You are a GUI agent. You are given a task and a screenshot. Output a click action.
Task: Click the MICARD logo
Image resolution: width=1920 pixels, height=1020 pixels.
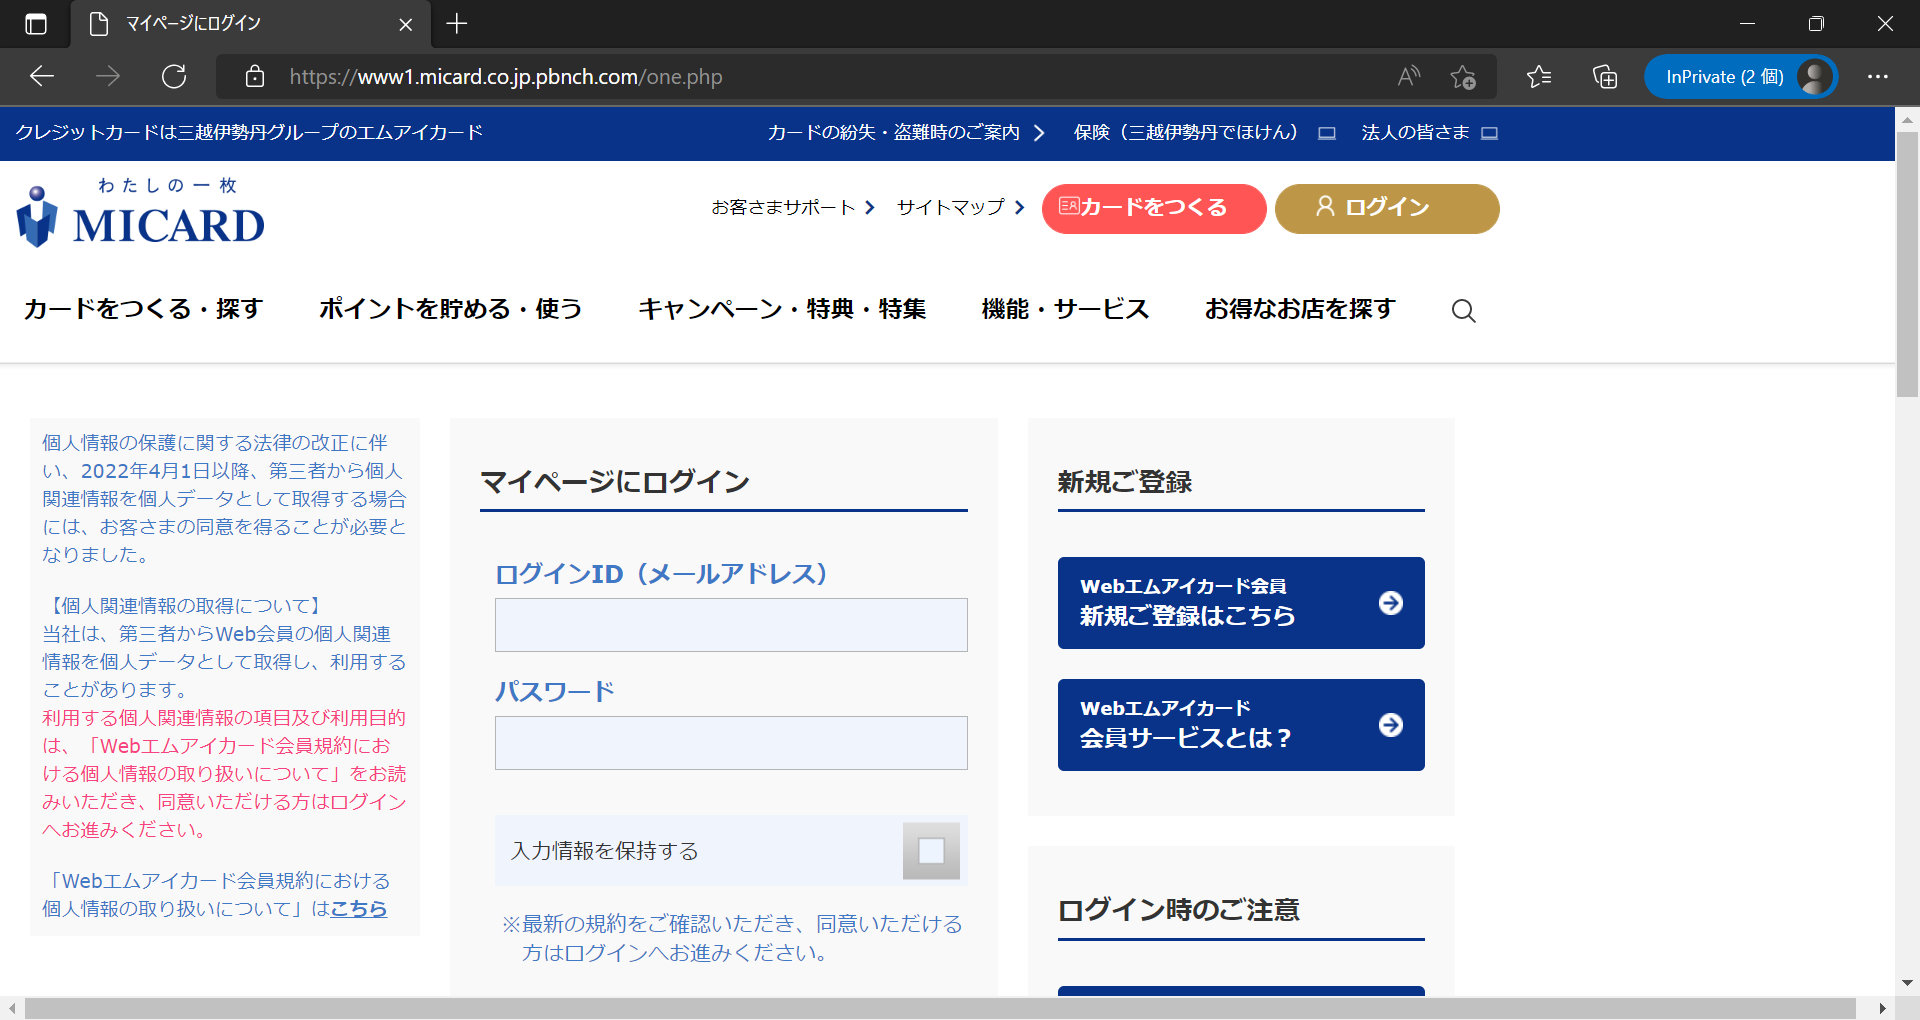(141, 213)
